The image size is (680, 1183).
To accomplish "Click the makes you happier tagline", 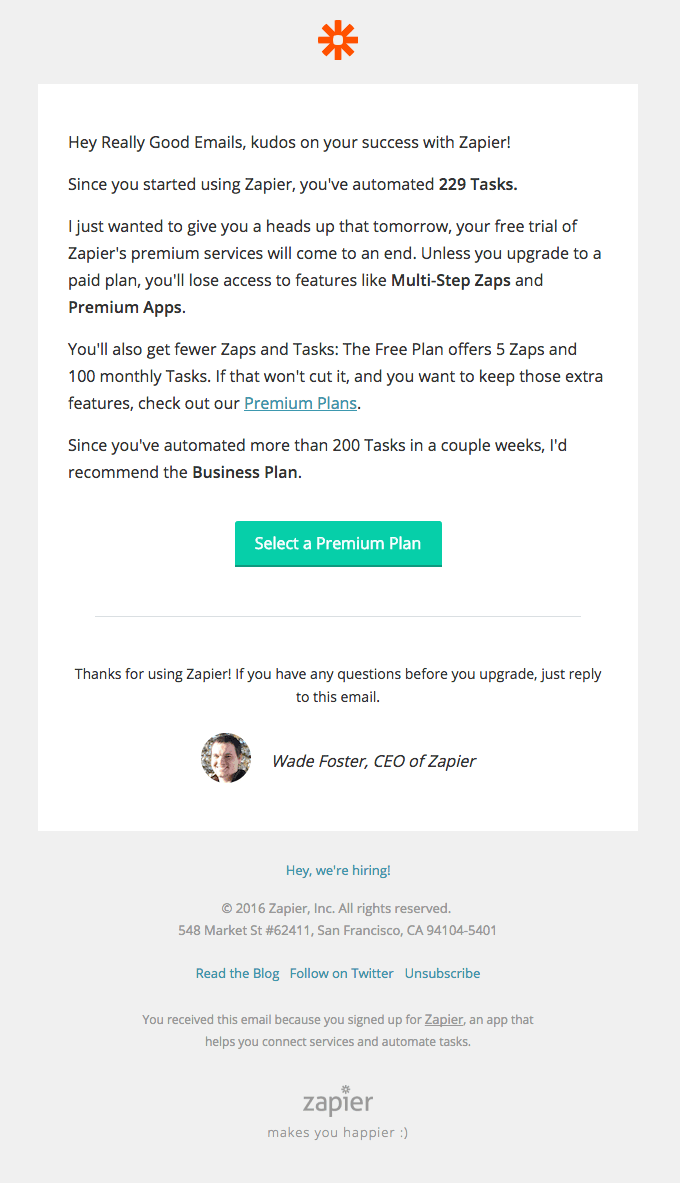I will pyautogui.click(x=337, y=1131).
